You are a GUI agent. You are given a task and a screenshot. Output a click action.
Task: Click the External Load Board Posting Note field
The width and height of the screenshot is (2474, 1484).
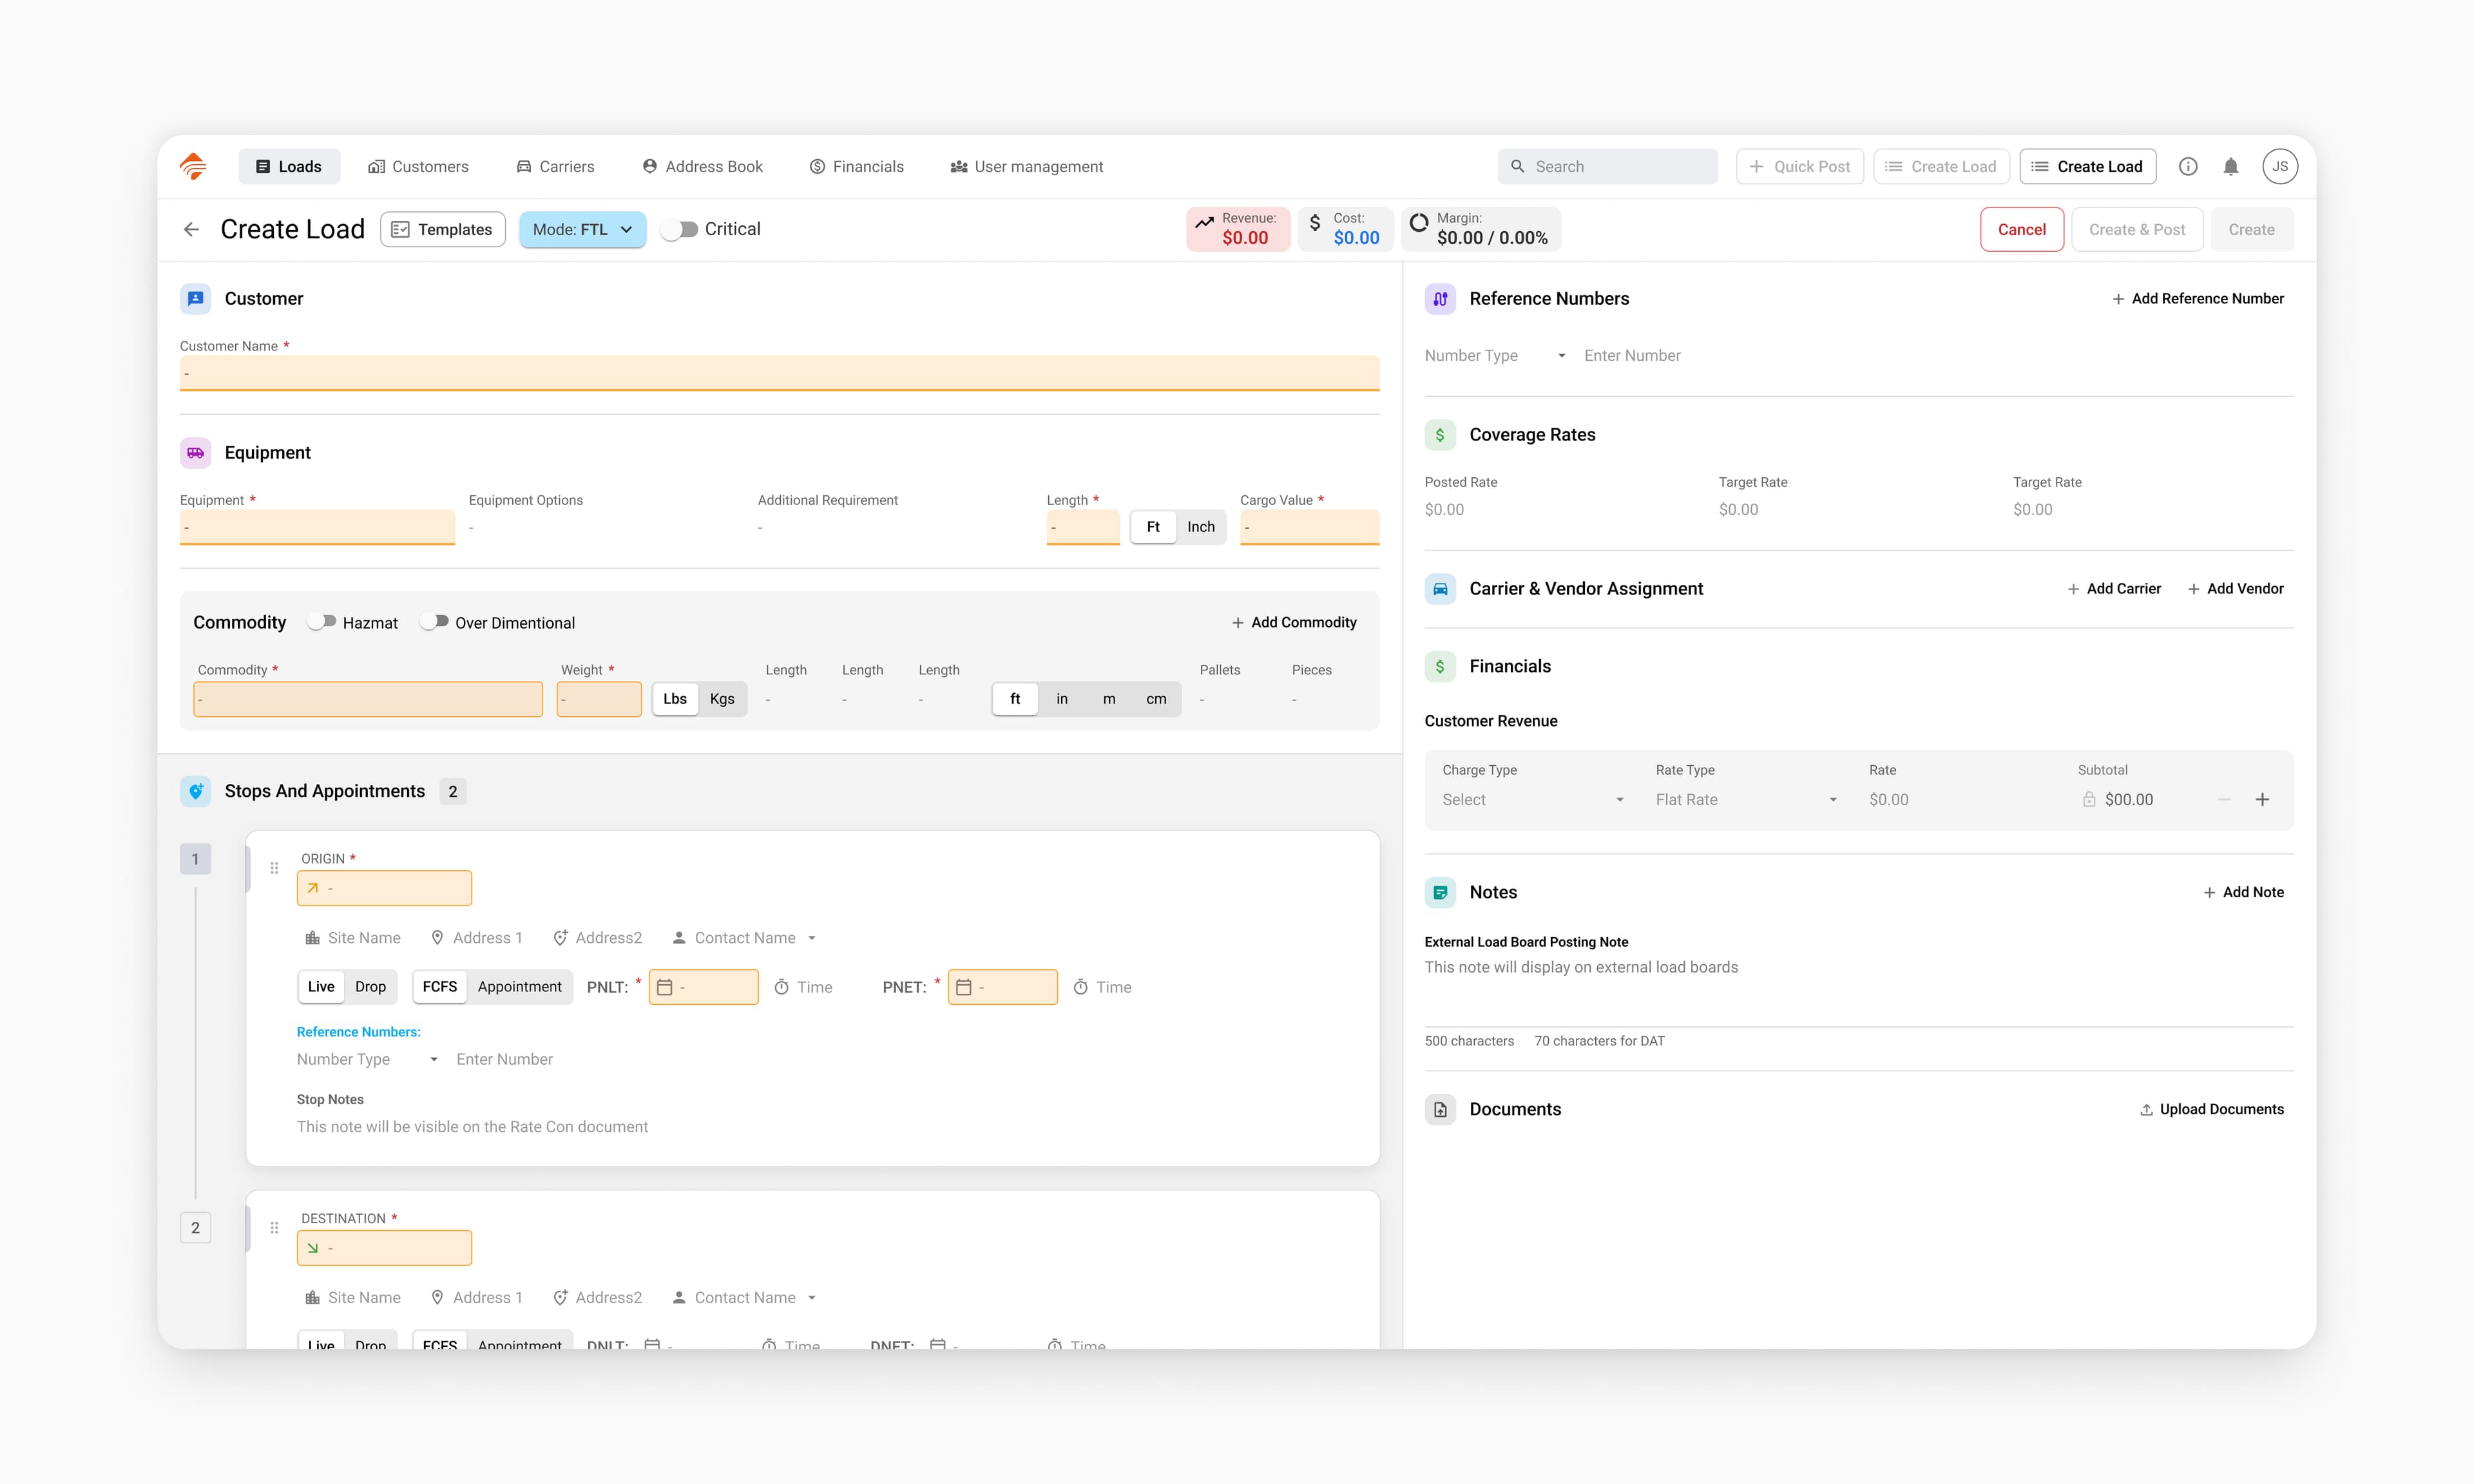[1858, 990]
